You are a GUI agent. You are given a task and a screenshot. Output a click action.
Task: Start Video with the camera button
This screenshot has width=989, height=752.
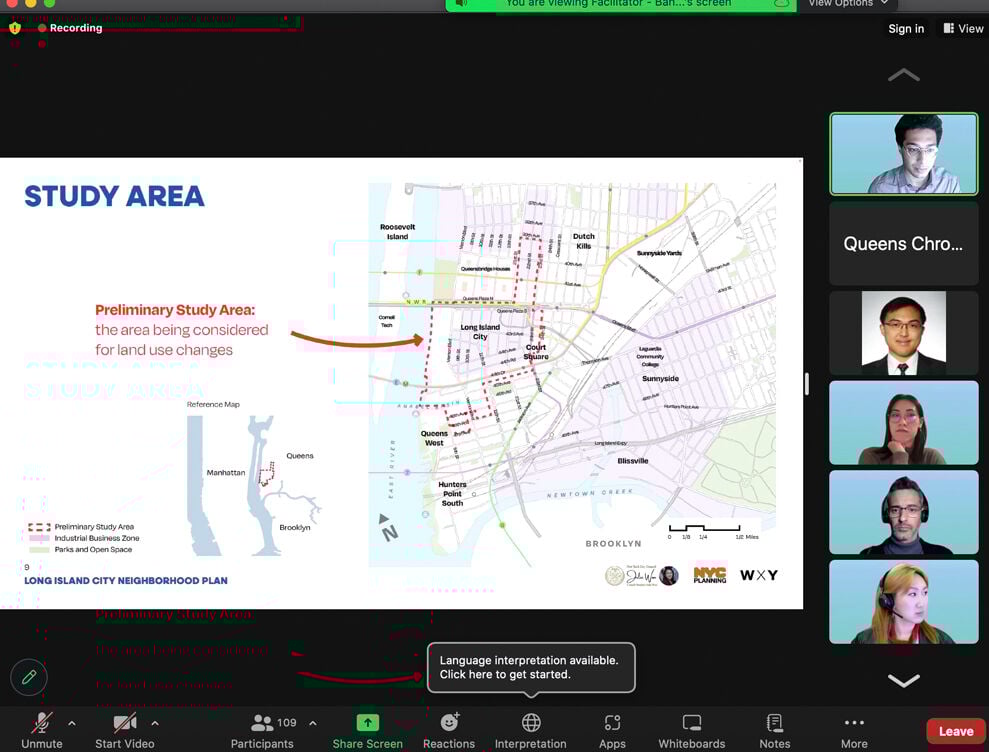pyautogui.click(x=125, y=723)
